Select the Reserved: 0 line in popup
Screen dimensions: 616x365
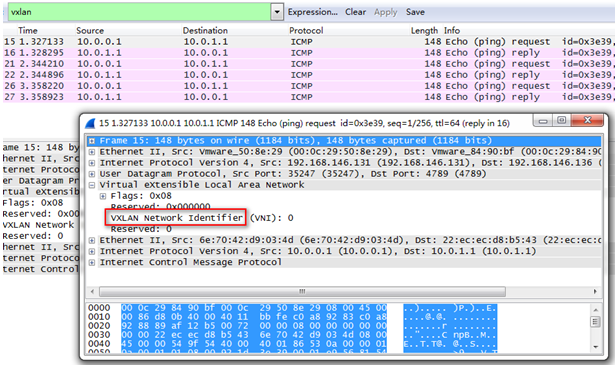tap(141, 229)
